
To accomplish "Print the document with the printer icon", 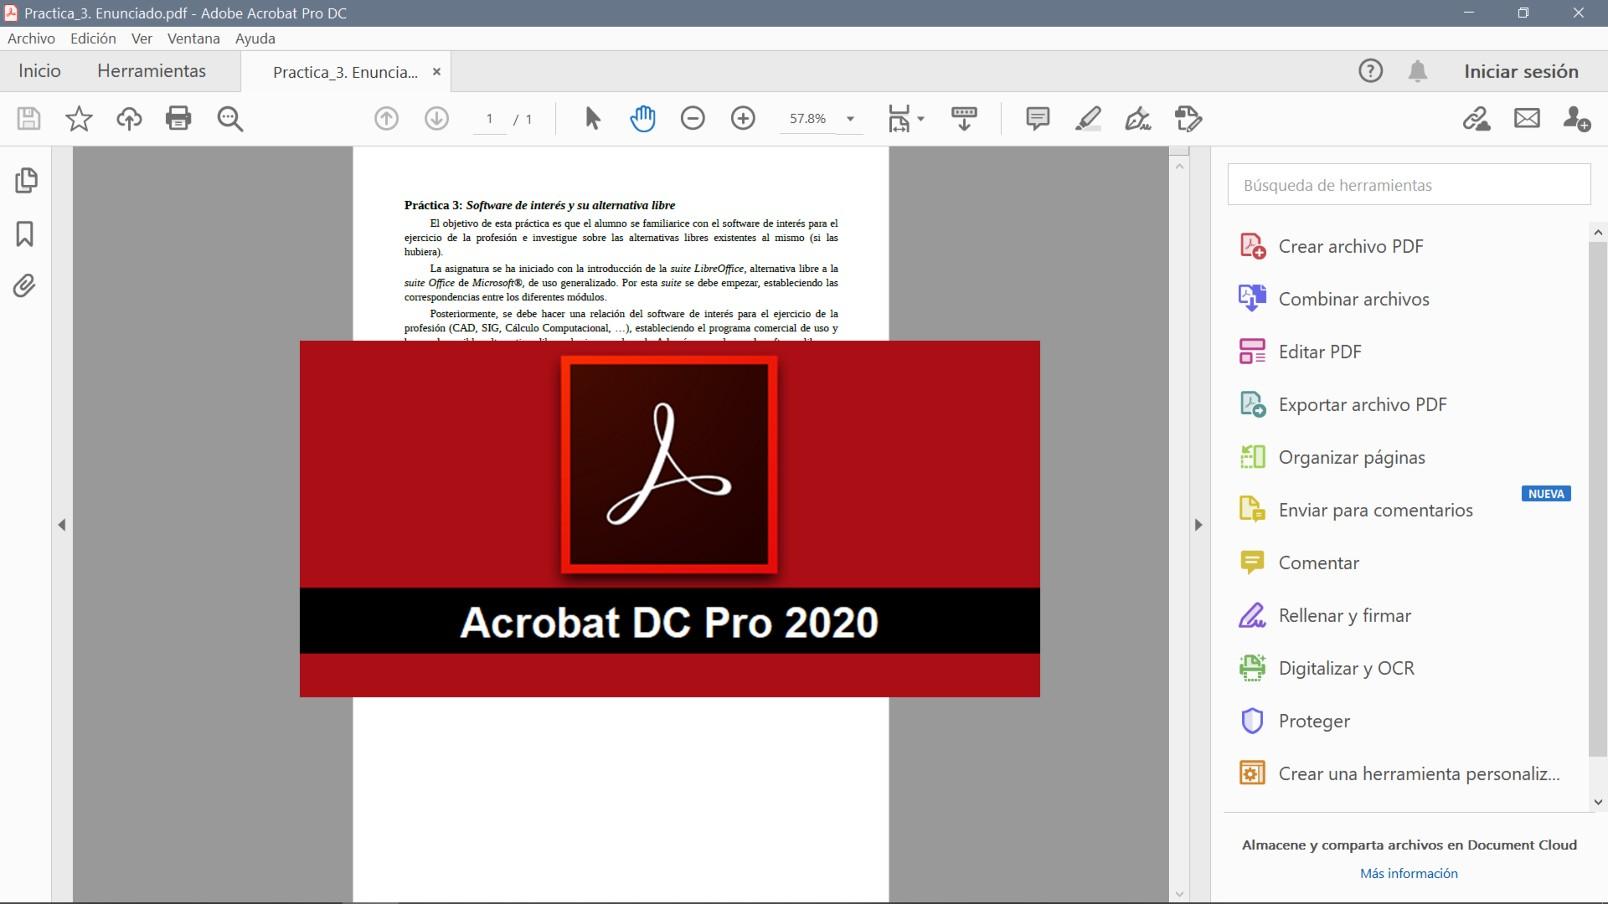I will click(179, 119).
